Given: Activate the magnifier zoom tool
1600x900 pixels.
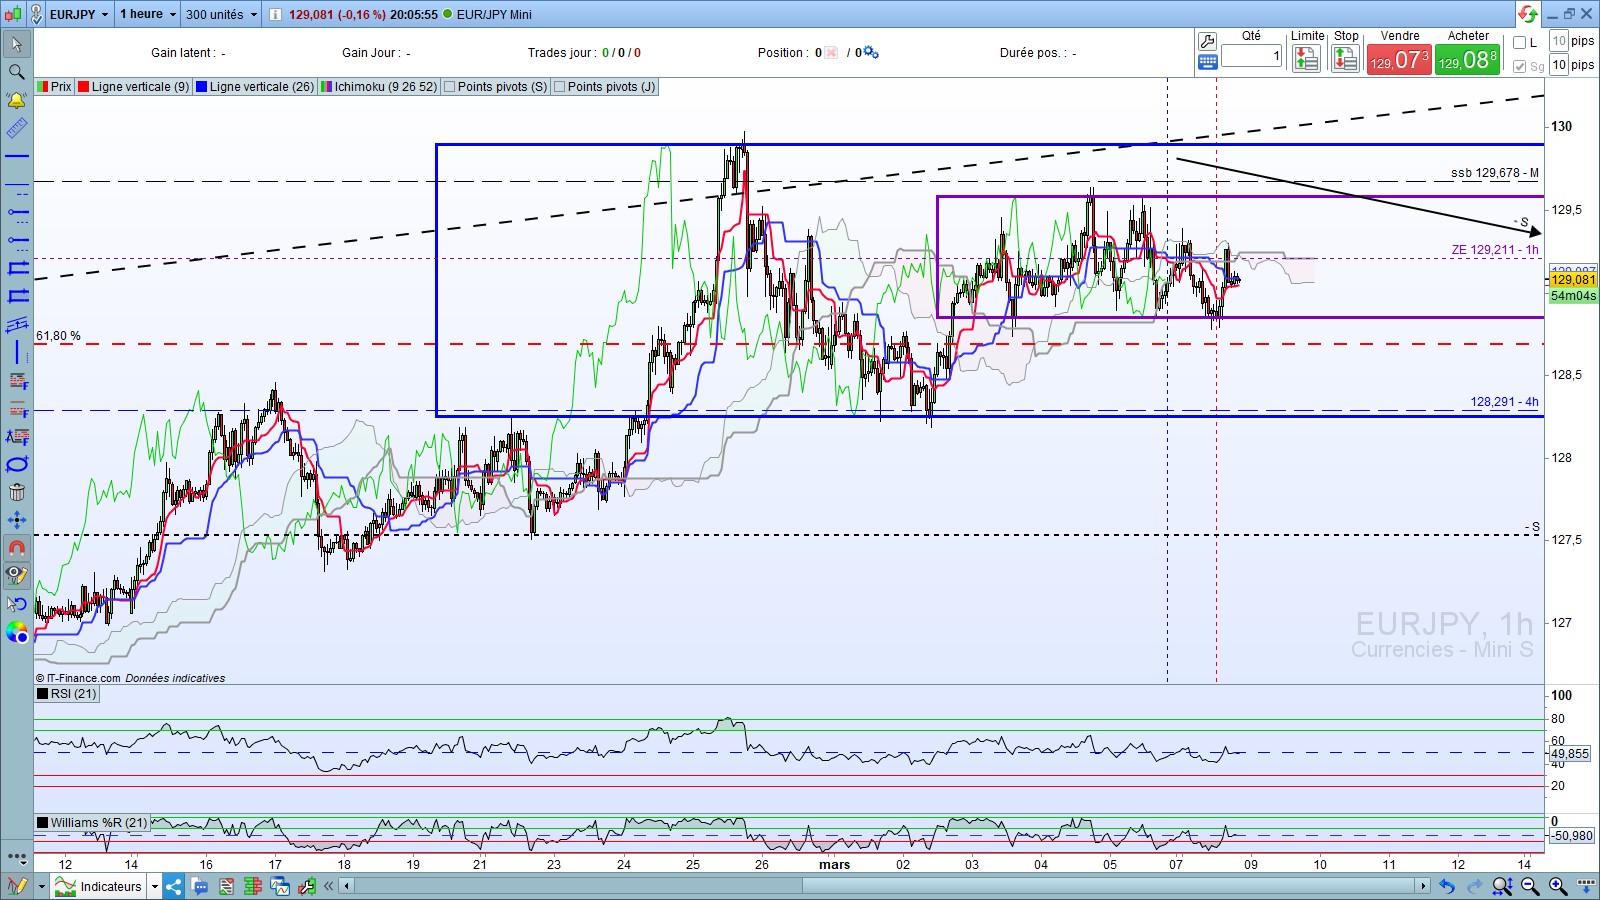Looking at the screenshot, I should point(17,72).
